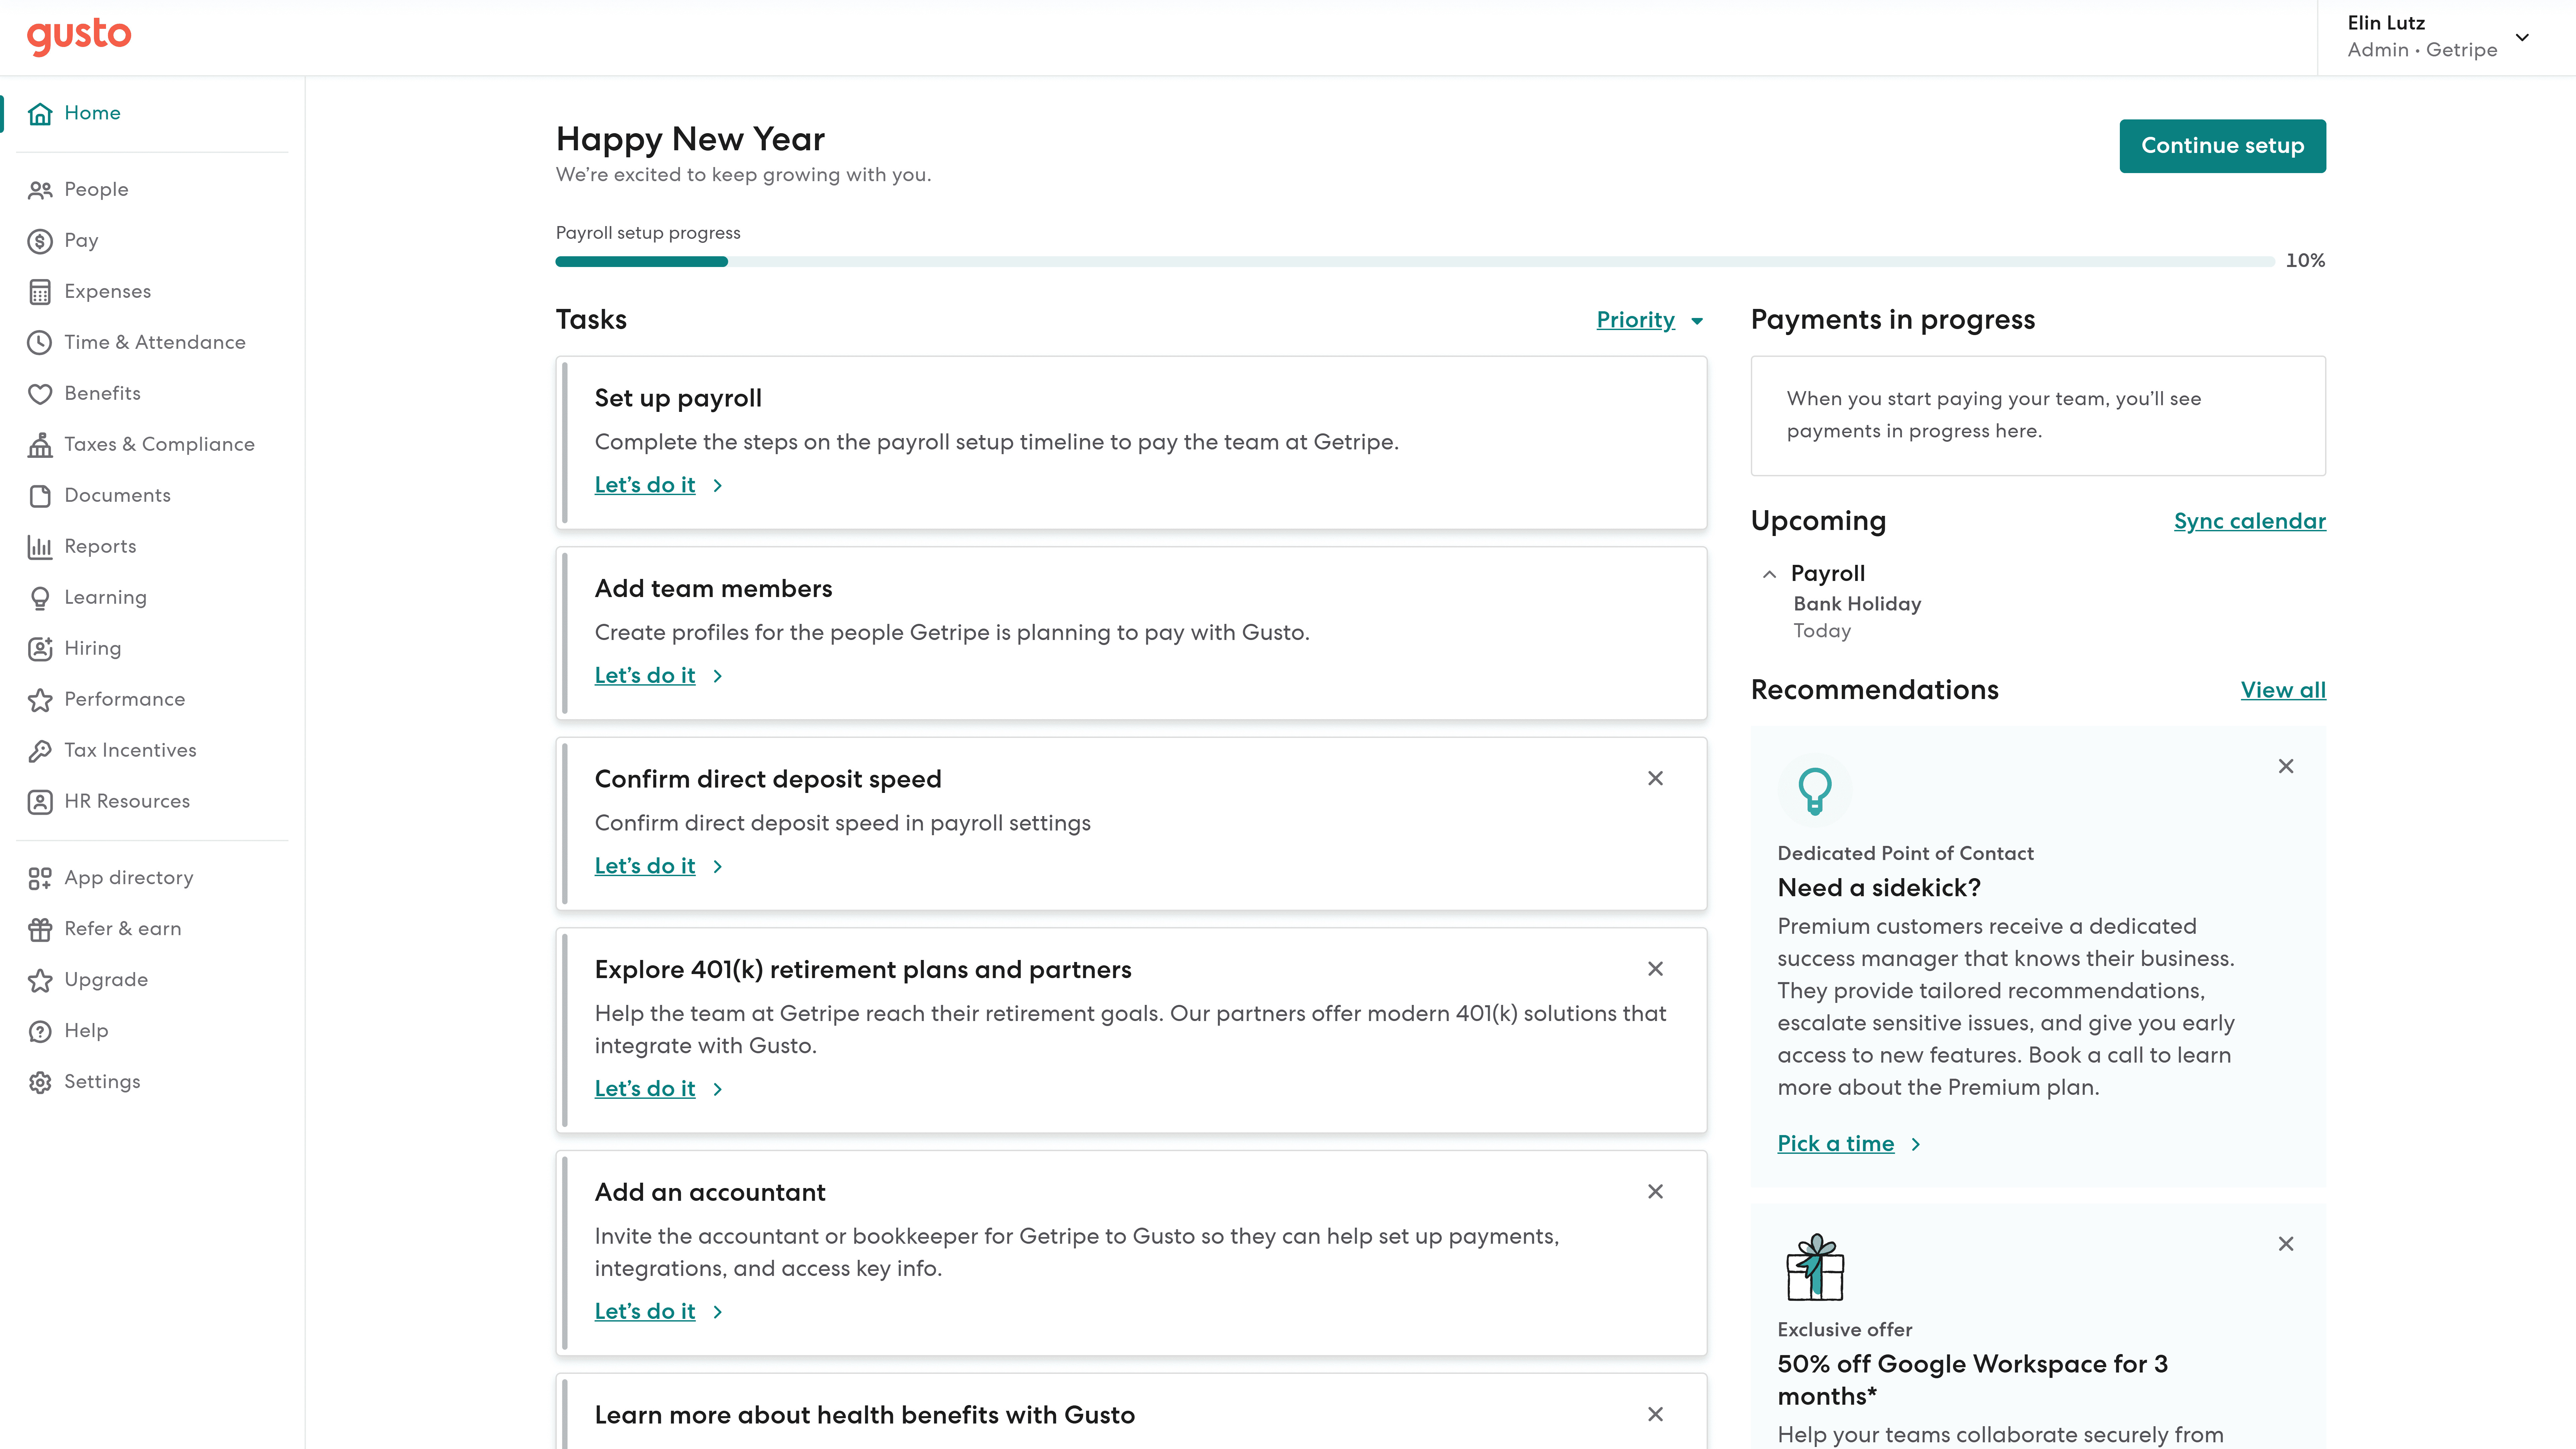Click the Documents file icon
Screen dimensions: 2576x1449
[40, 496]
